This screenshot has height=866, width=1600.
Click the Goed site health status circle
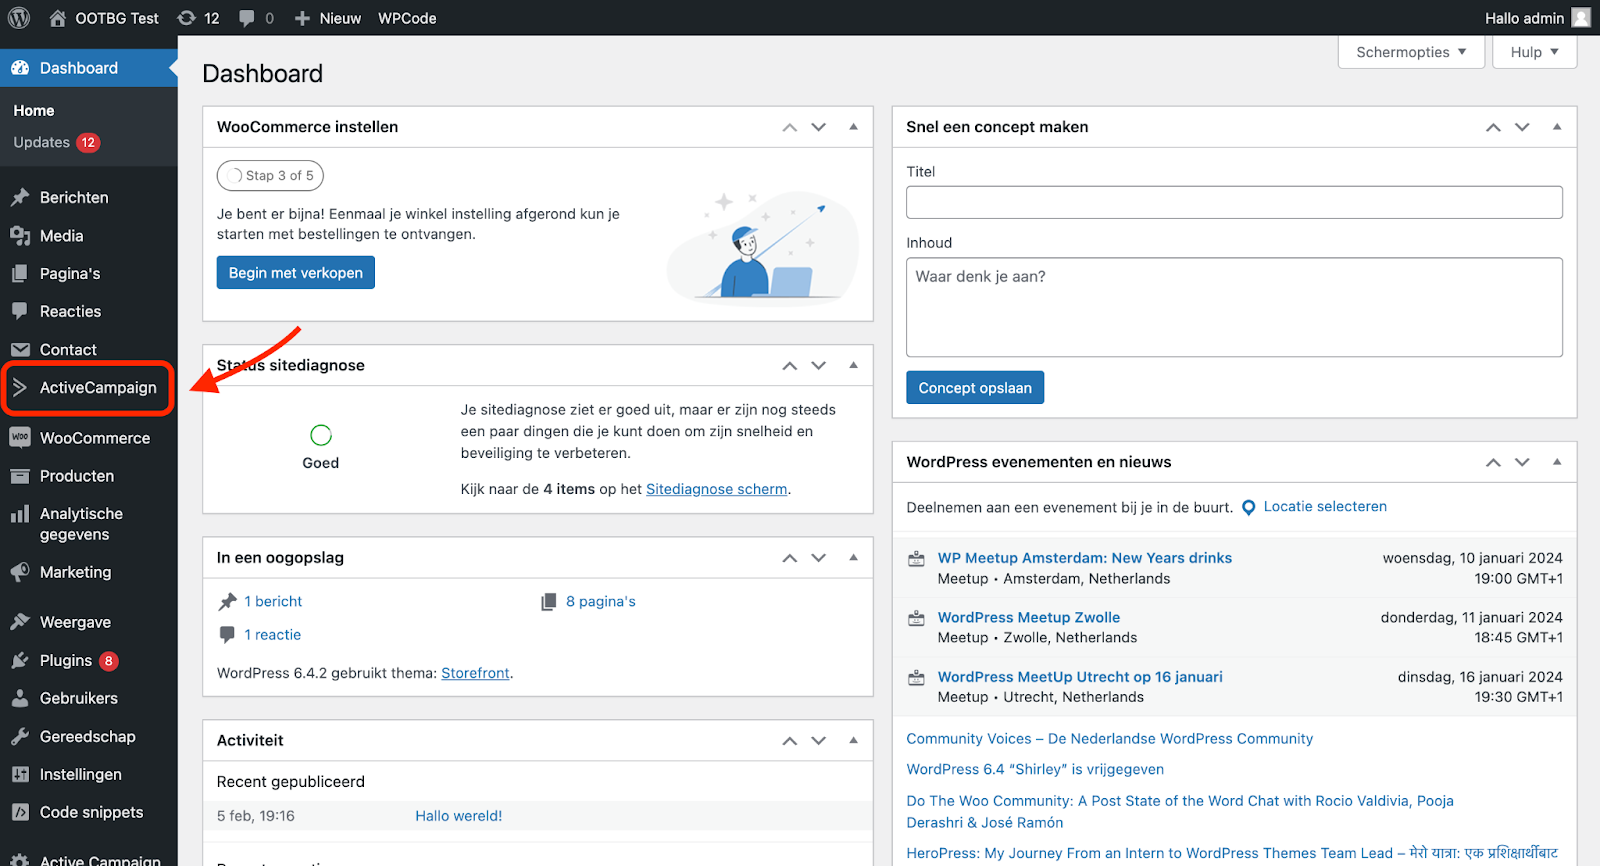pyautogui.click(x=321, y=435)
